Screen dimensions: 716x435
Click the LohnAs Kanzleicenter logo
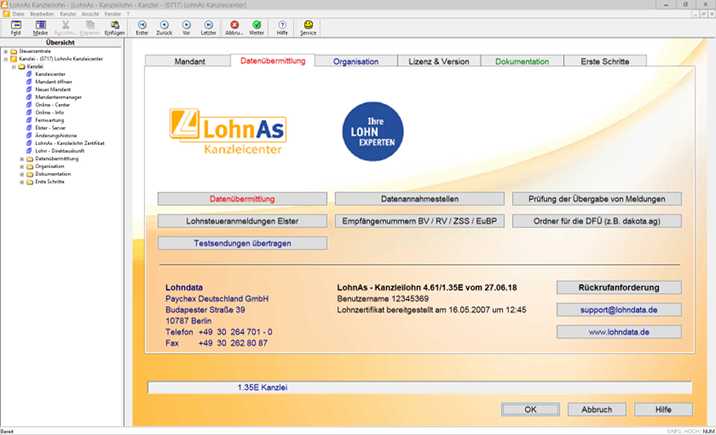[x=228, y=131]
